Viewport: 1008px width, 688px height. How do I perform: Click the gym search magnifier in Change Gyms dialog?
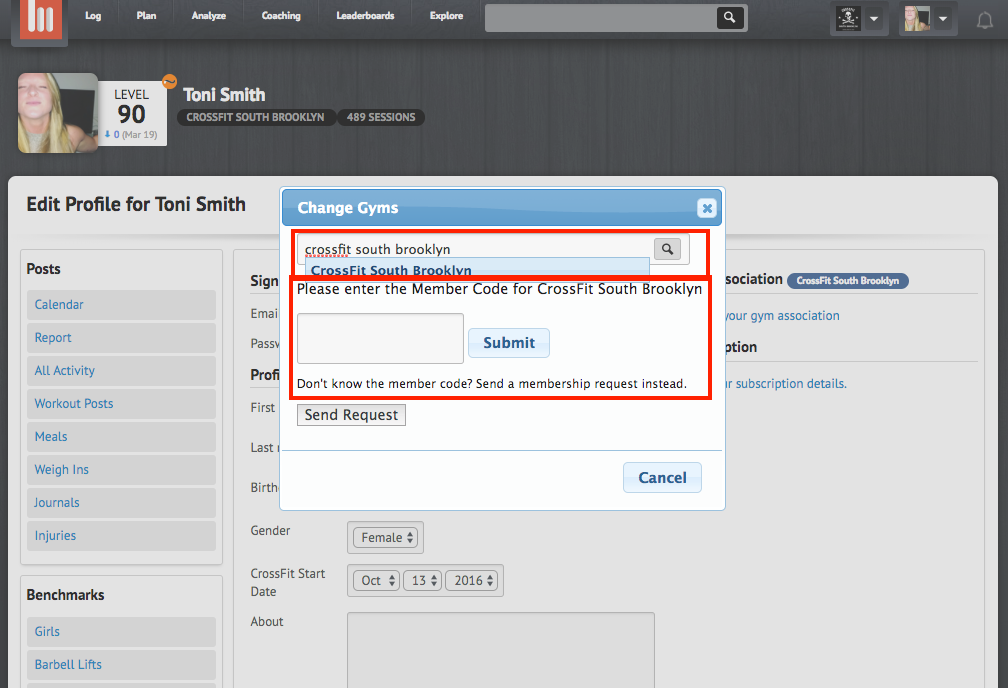(667, 249)
